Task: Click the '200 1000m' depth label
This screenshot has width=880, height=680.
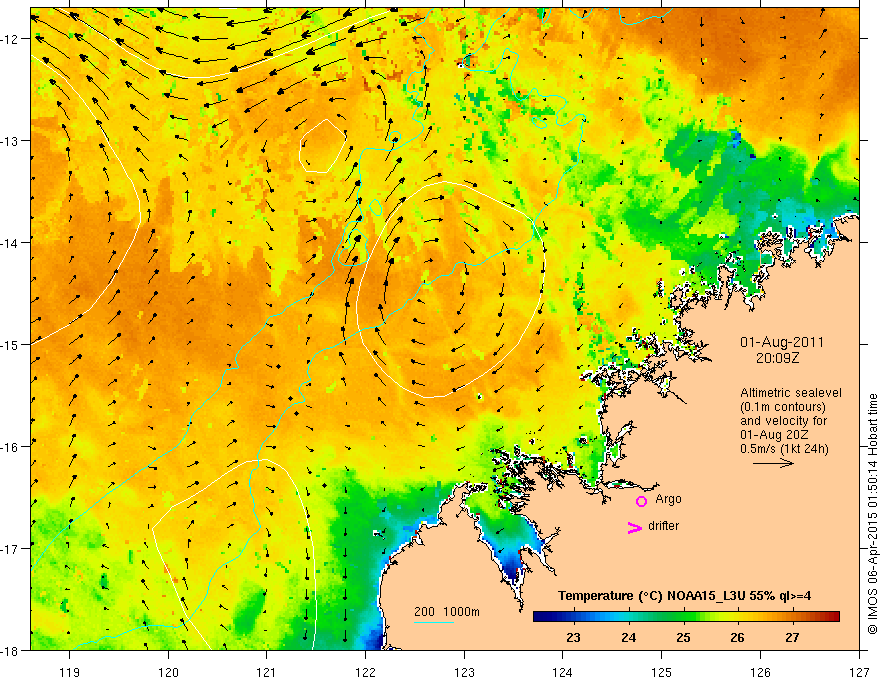Action: (x=447, y=612)
